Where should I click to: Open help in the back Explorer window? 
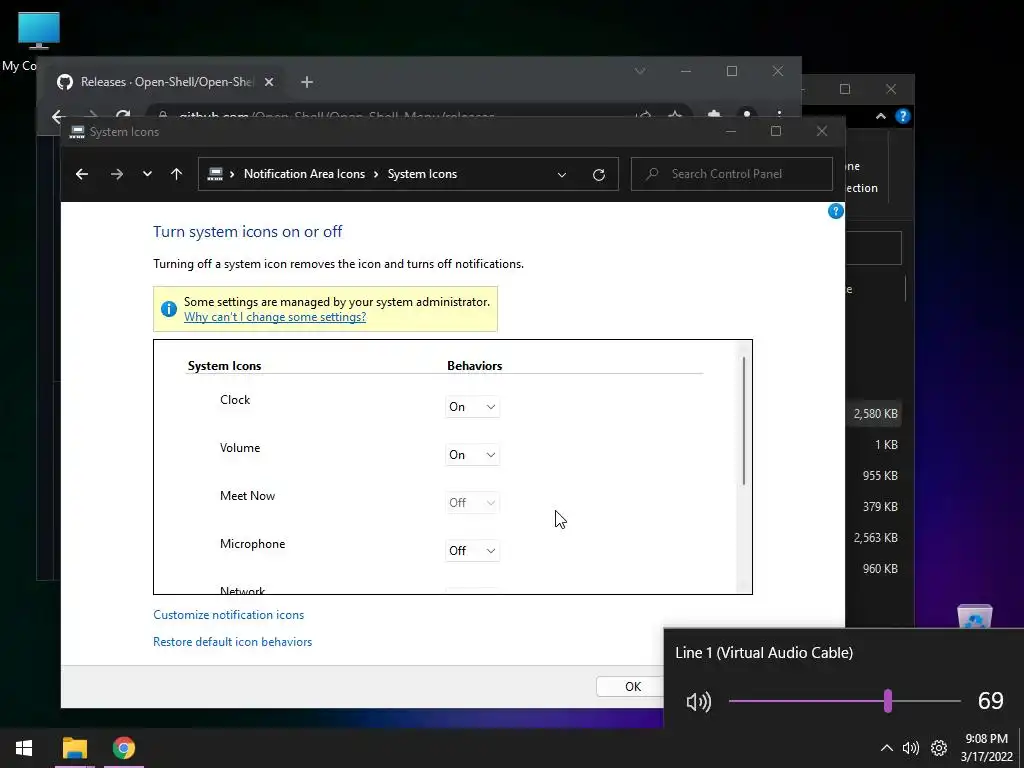[903, 116]
